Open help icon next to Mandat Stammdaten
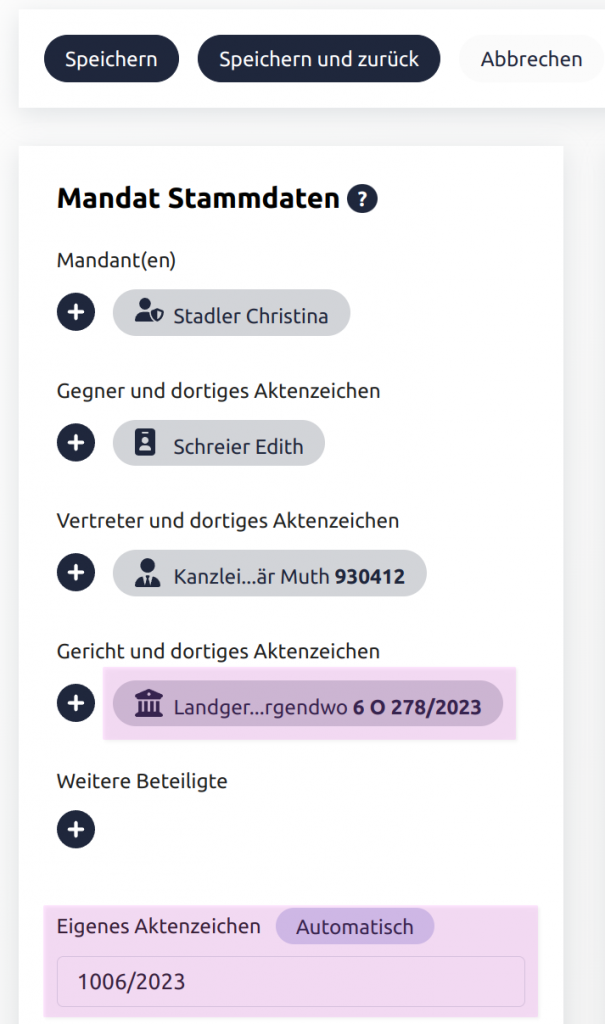This screenshot has height=1024, width=605. [362, 199]
